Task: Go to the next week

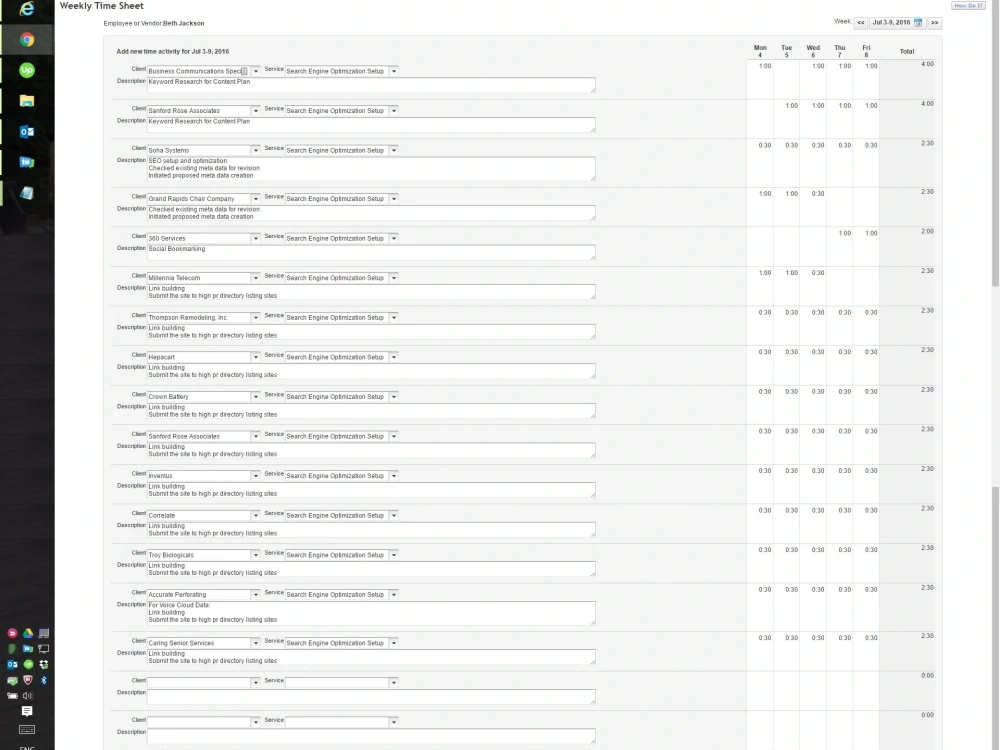Action: click(934, 22)
